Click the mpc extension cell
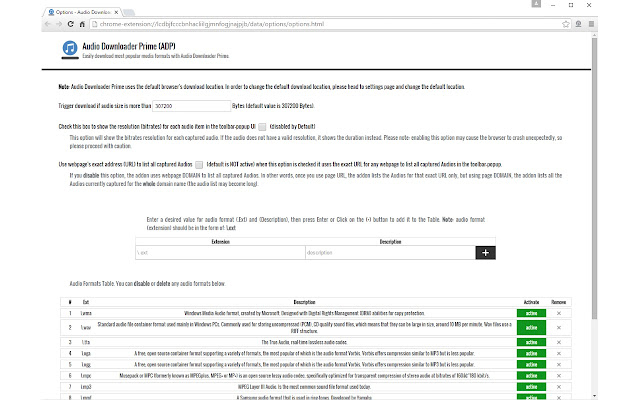This screenshot has height=400, width=640. point(86,376)
